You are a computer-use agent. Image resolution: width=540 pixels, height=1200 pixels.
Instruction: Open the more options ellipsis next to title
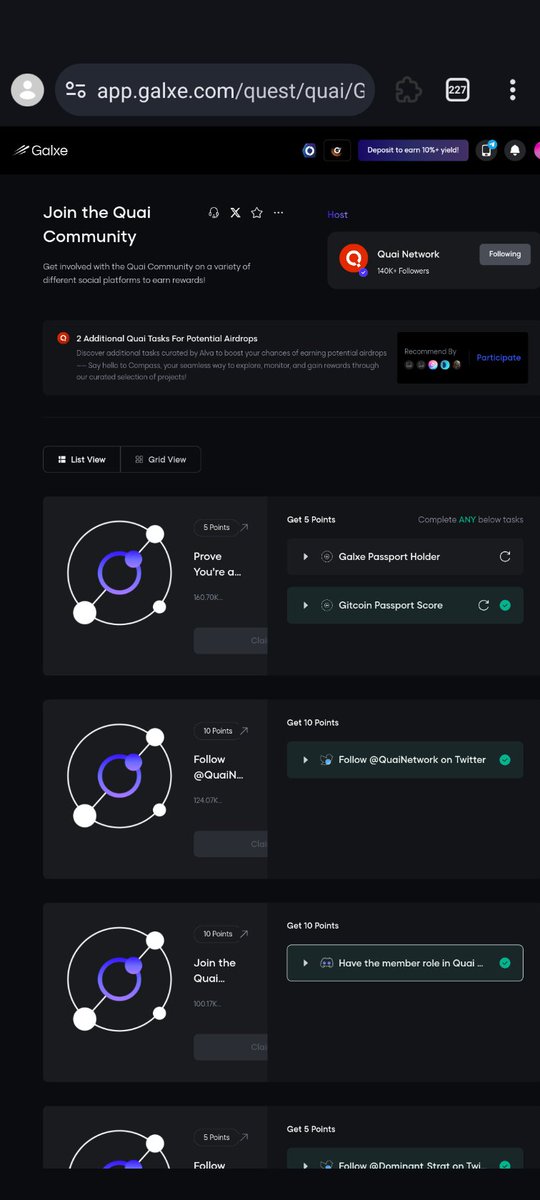(278, 213)
